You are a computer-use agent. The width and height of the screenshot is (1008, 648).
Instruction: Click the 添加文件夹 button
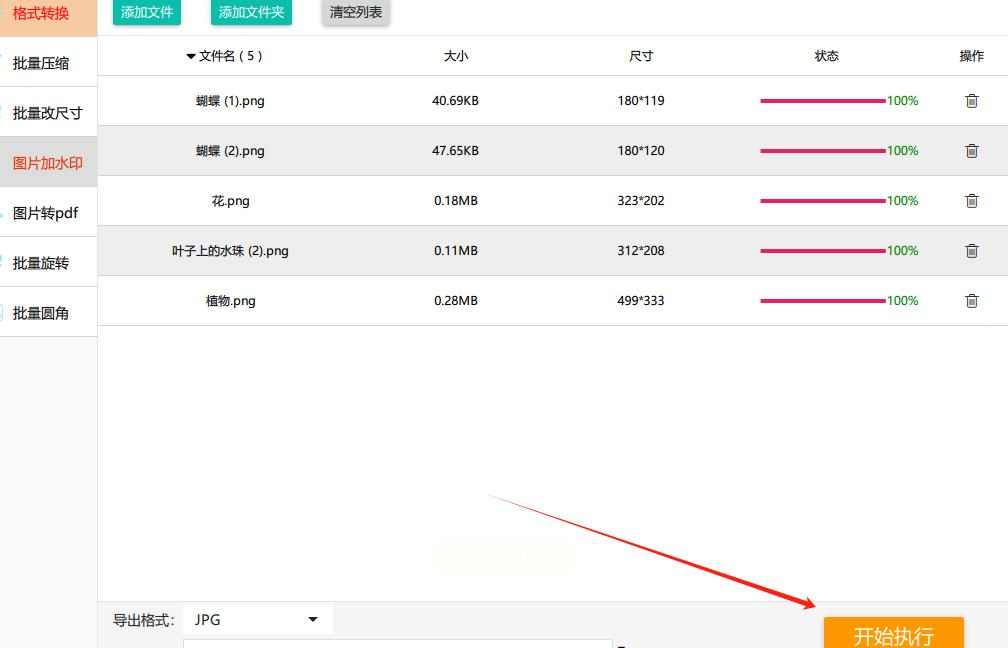tap(251, 12)
